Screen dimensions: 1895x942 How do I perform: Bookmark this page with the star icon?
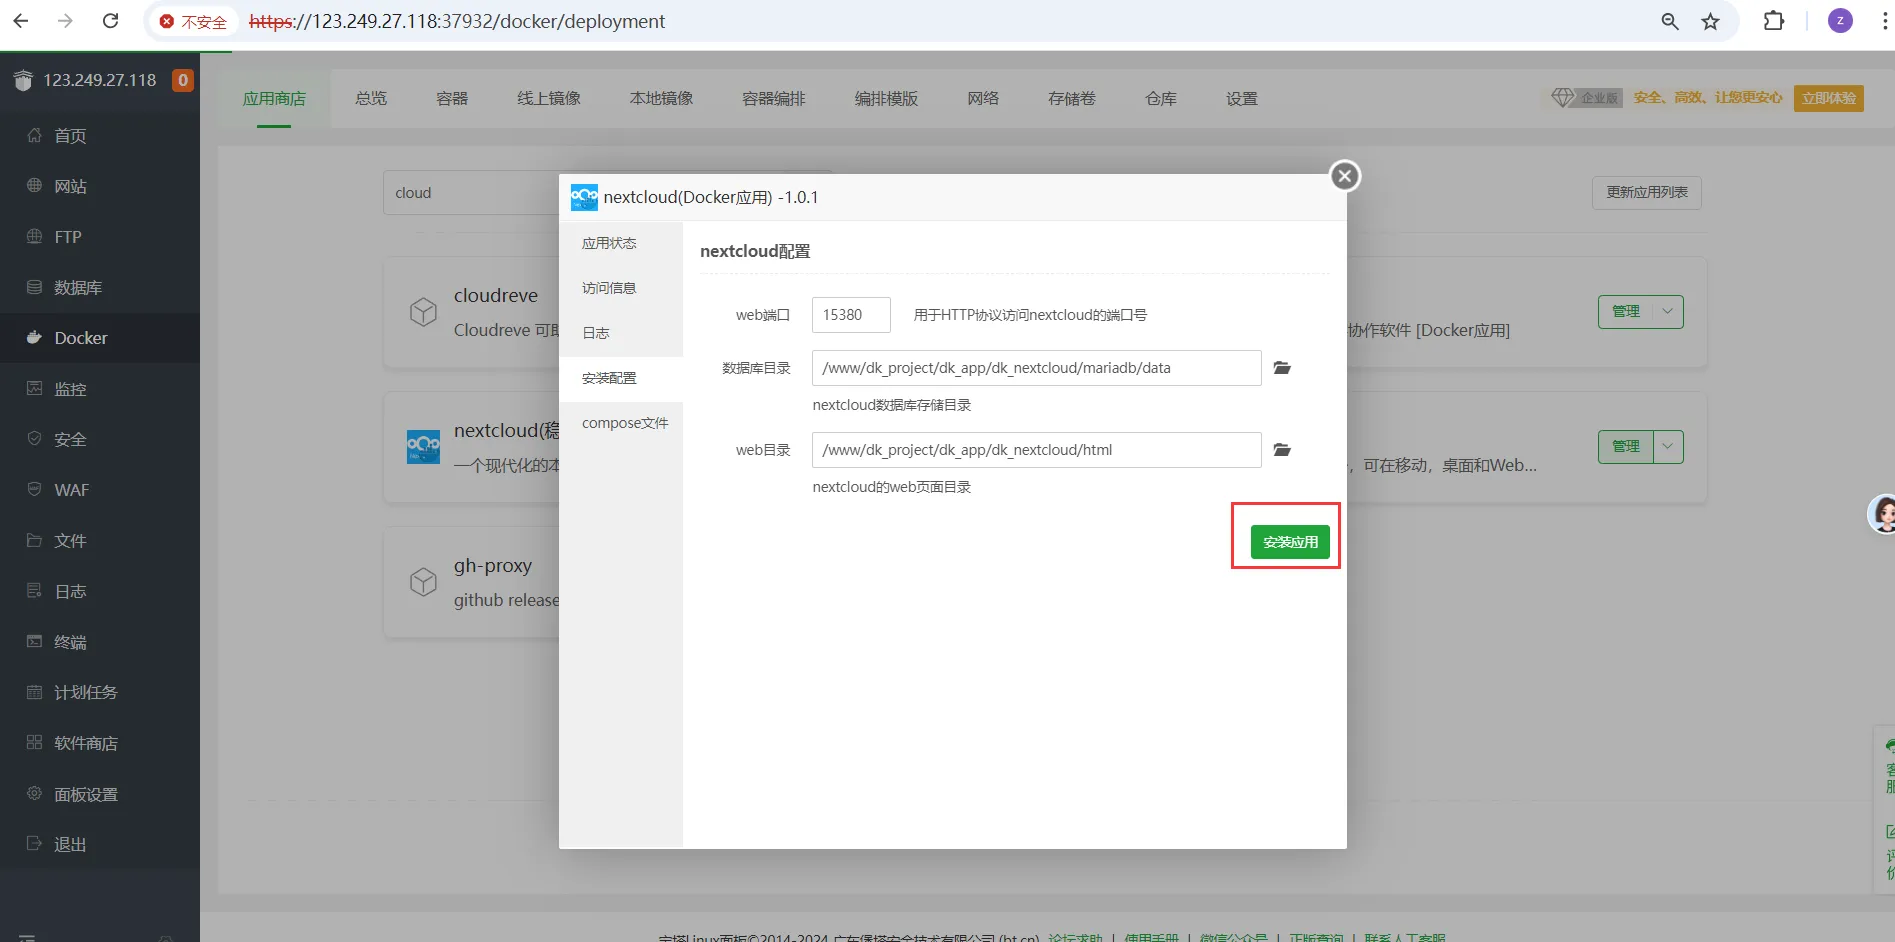click(1711, 21)
